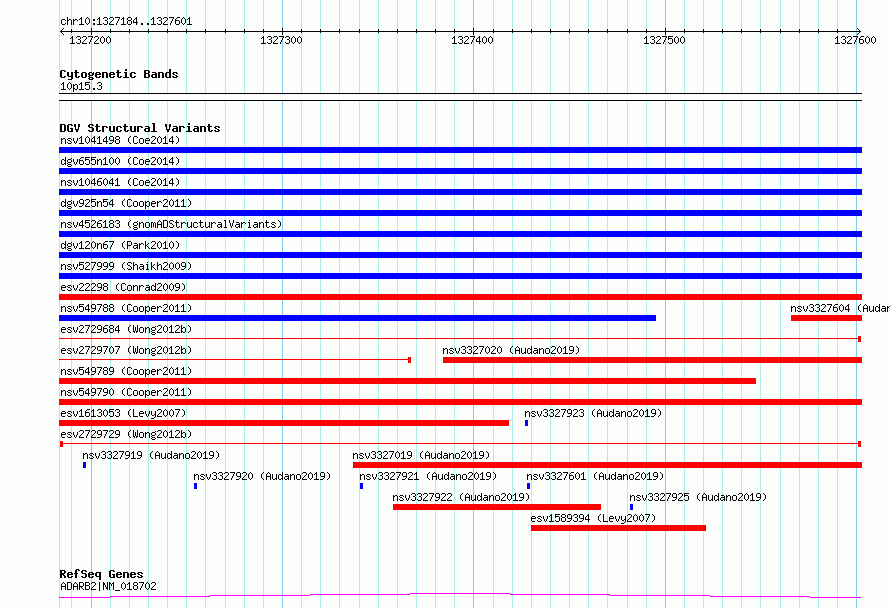Click the nsv3327923 (Audano2019) label
Viewport: 890px width, 608px height.
[x=593, y=413]
